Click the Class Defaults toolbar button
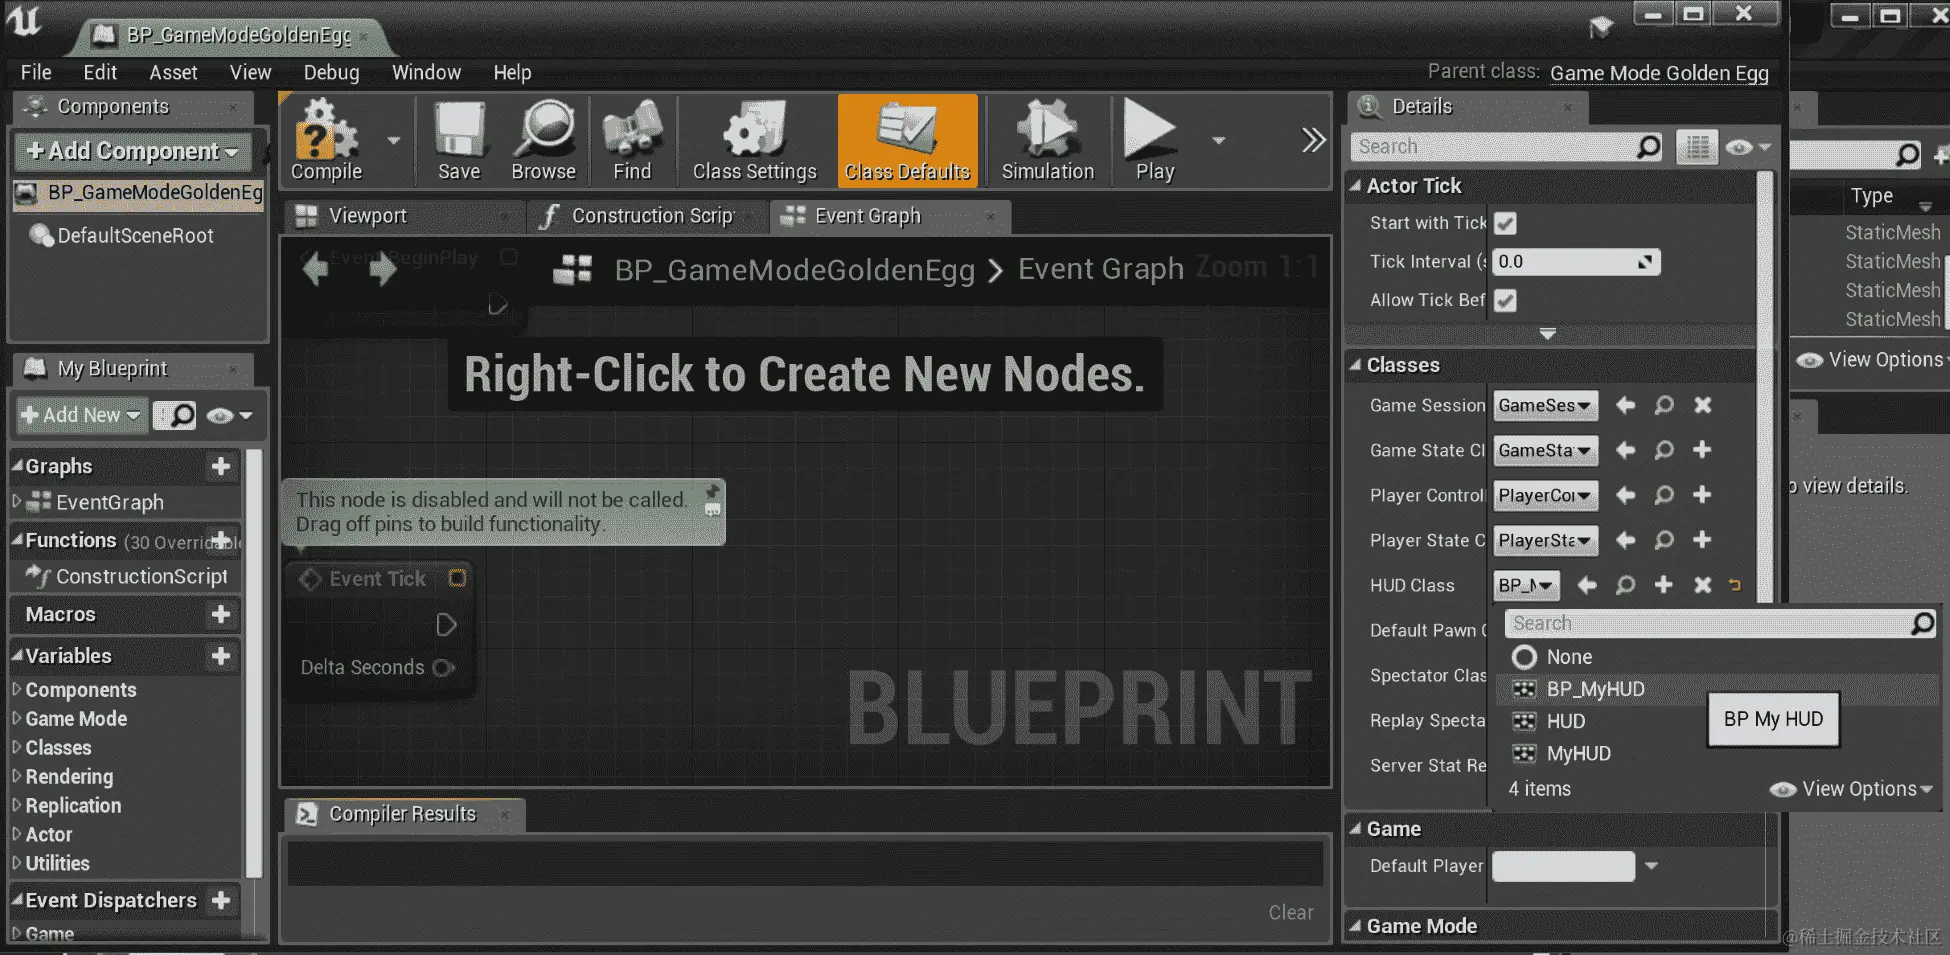This screenshot has width=1950, height=955. (907, 141)
